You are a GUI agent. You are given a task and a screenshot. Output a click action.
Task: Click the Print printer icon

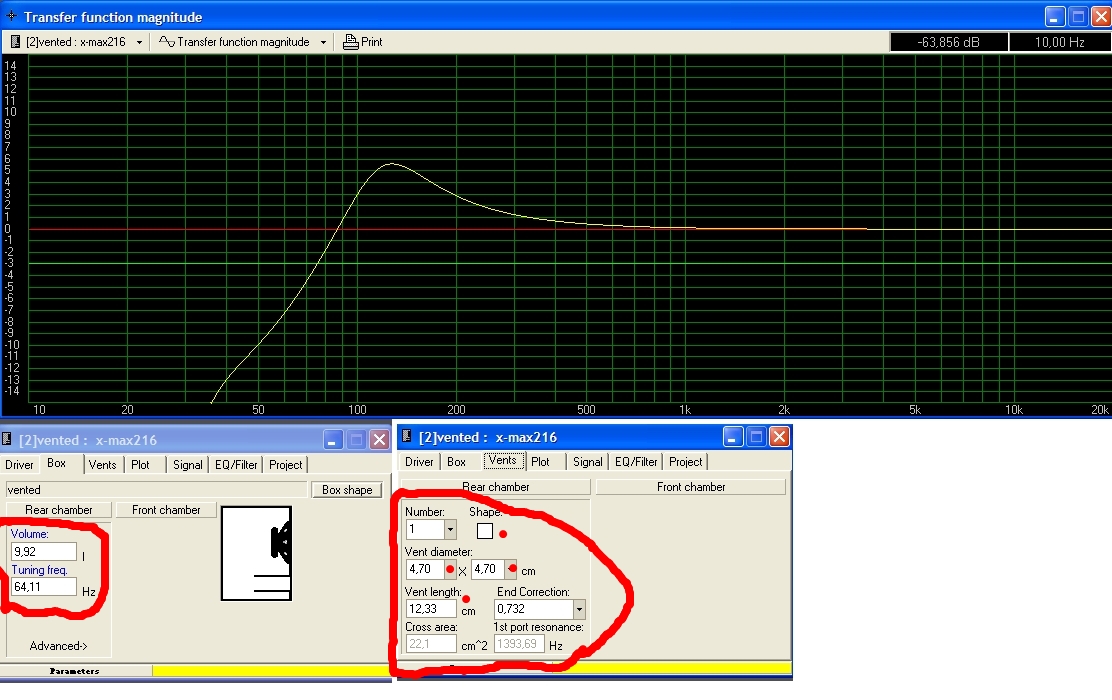tap(350, 42)
